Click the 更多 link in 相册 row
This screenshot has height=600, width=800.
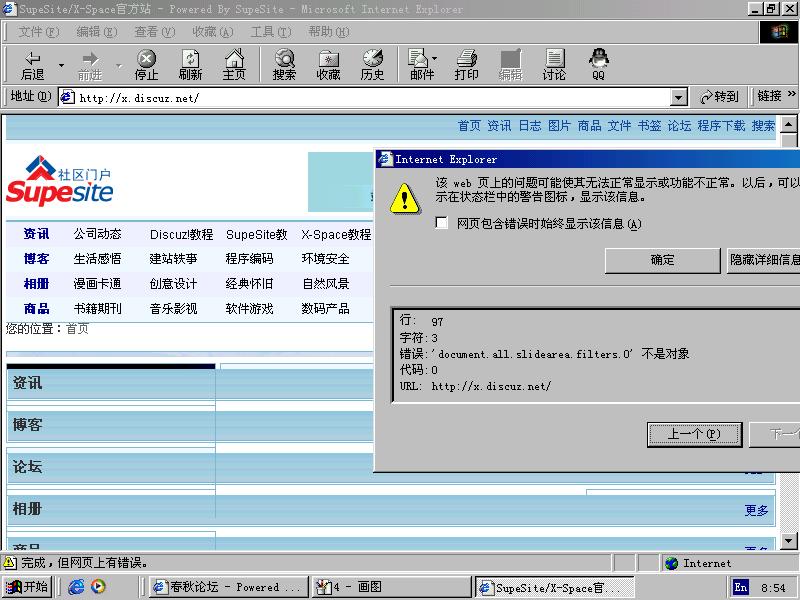coord(756,510)
